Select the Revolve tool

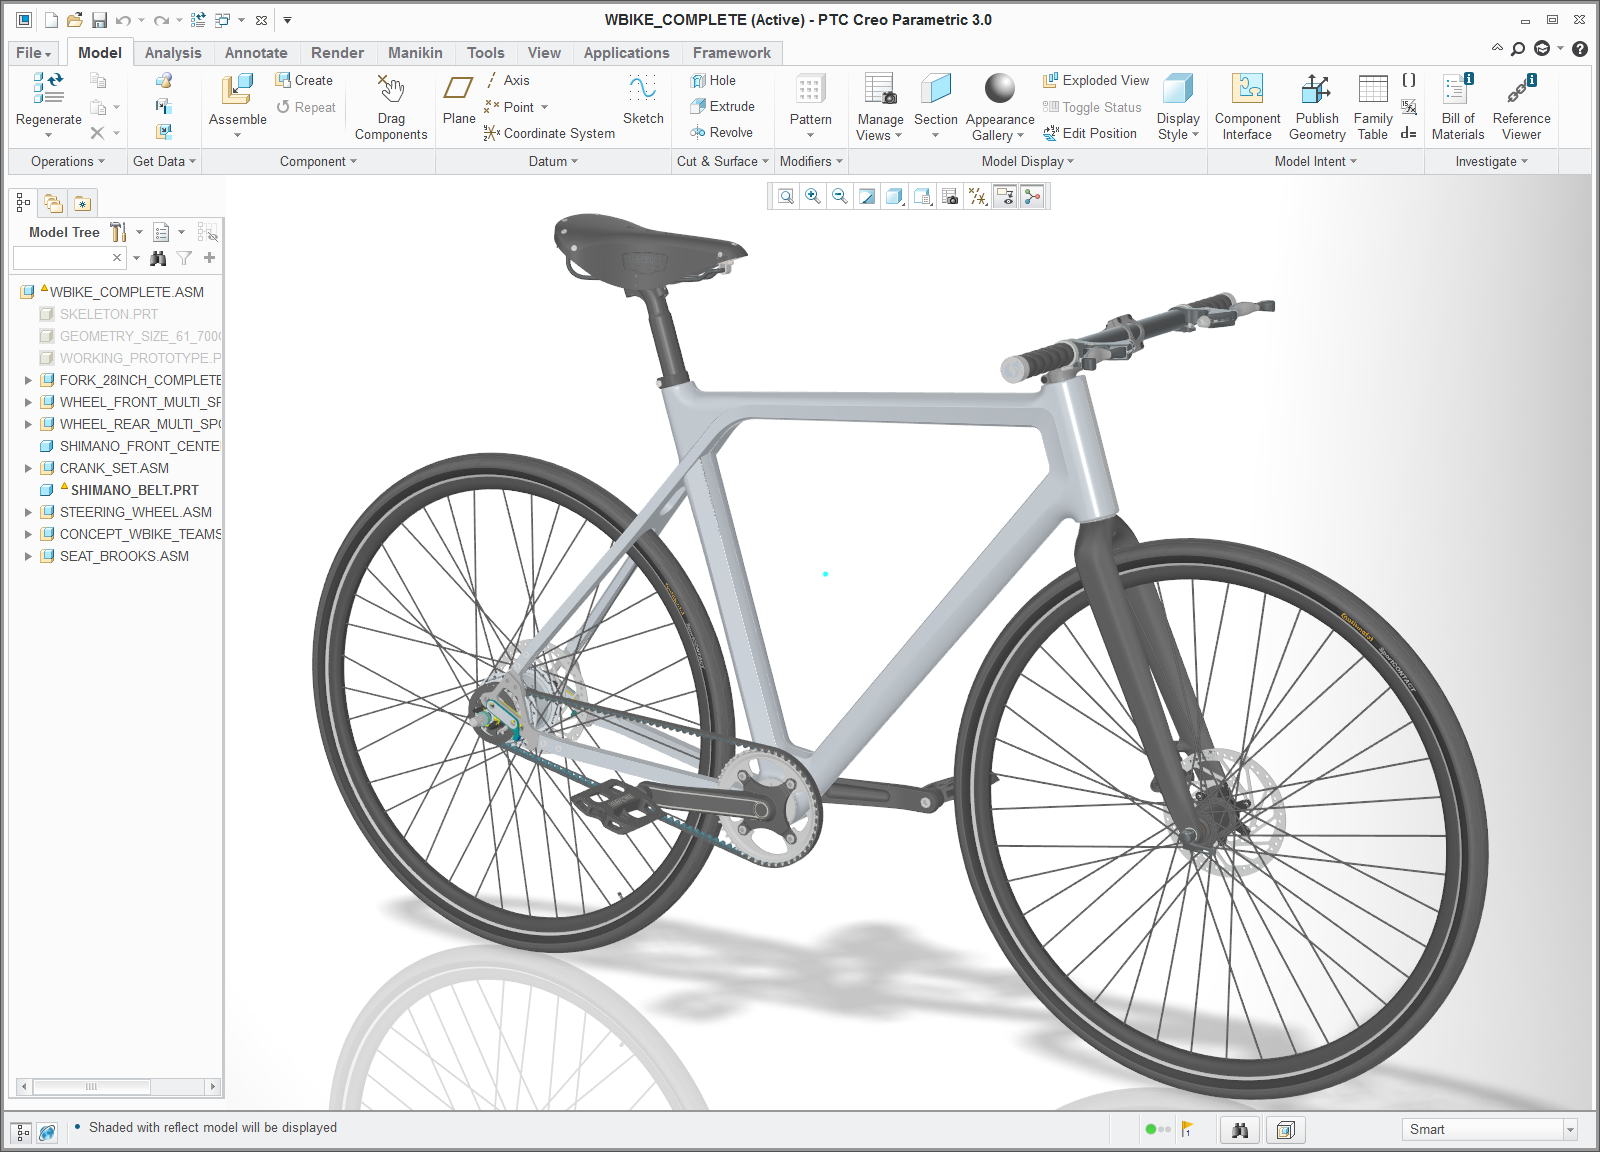point(722,132)
